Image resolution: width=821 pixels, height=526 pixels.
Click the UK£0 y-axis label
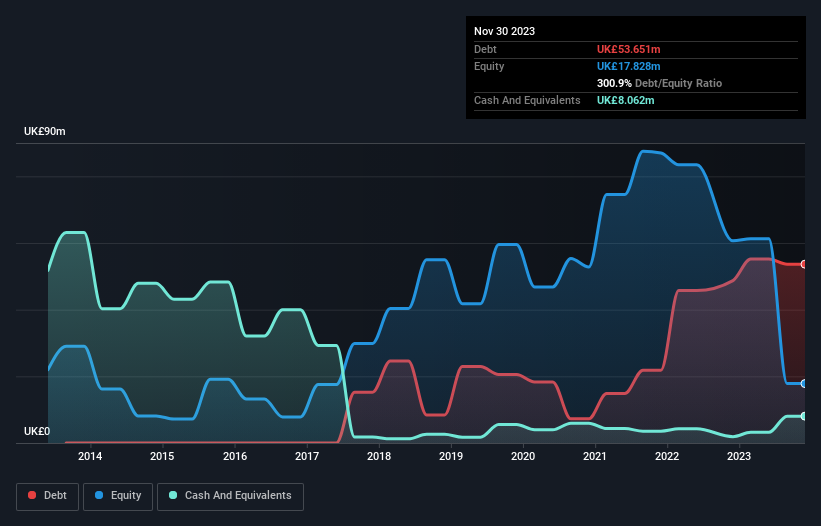tap(37, 431)
